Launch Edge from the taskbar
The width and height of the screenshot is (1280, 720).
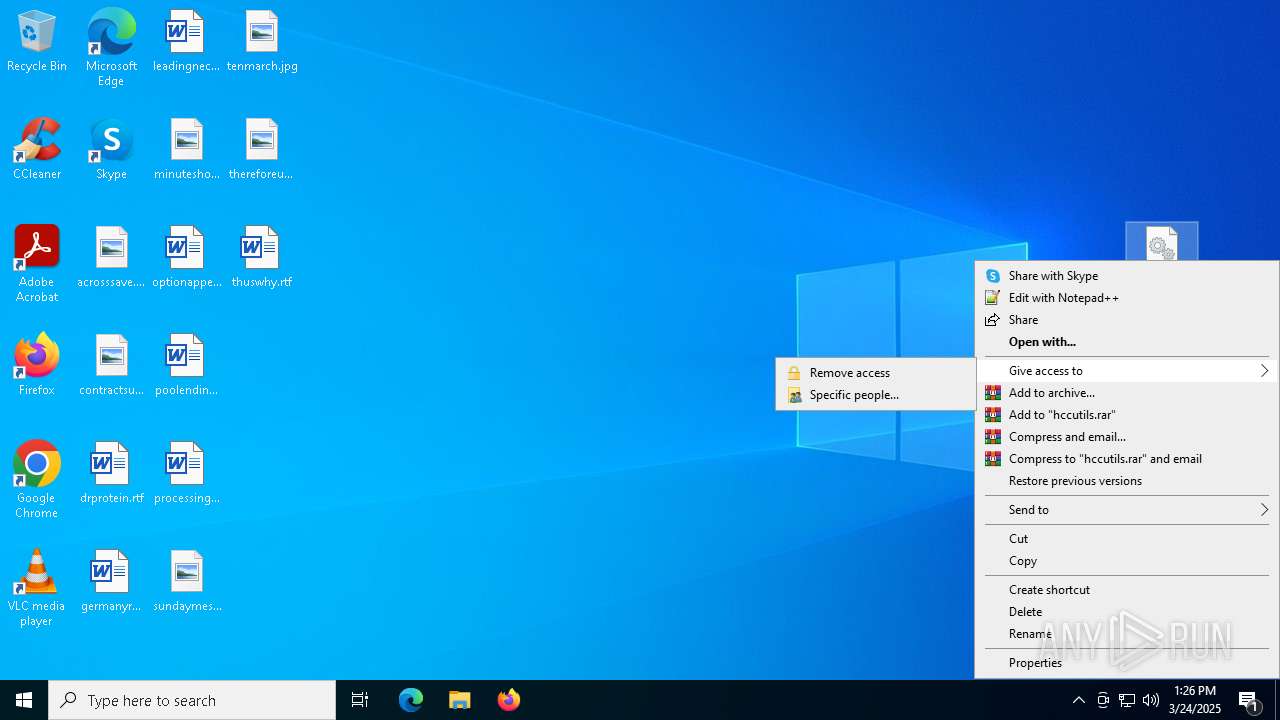coord(411,700)
